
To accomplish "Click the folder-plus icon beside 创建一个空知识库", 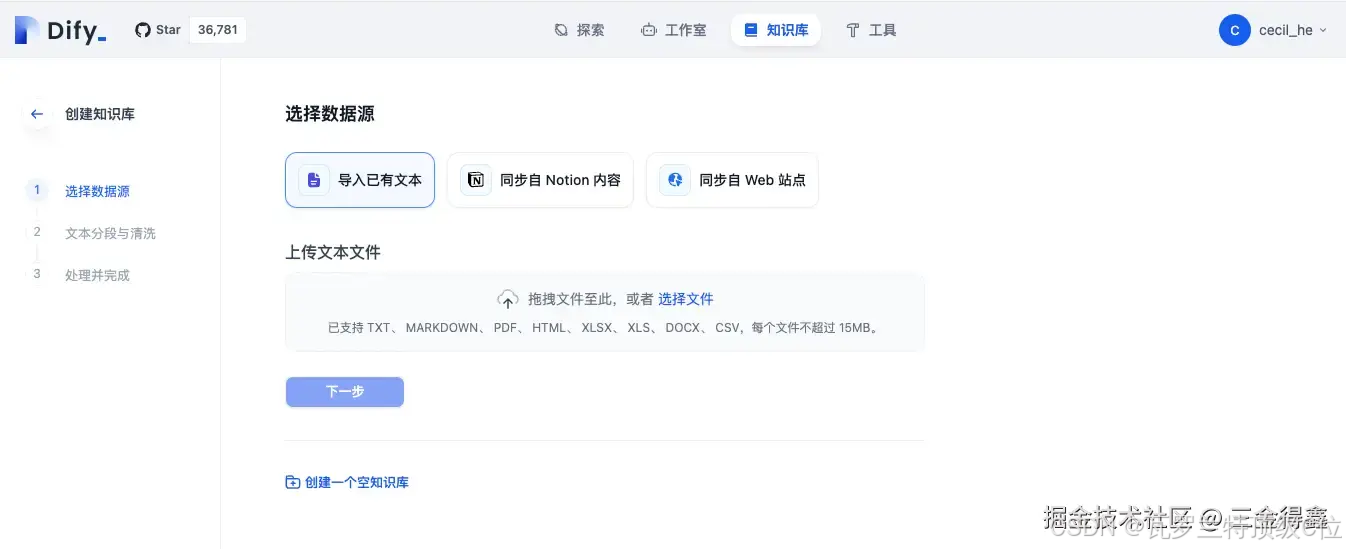I will coord(293,482).
